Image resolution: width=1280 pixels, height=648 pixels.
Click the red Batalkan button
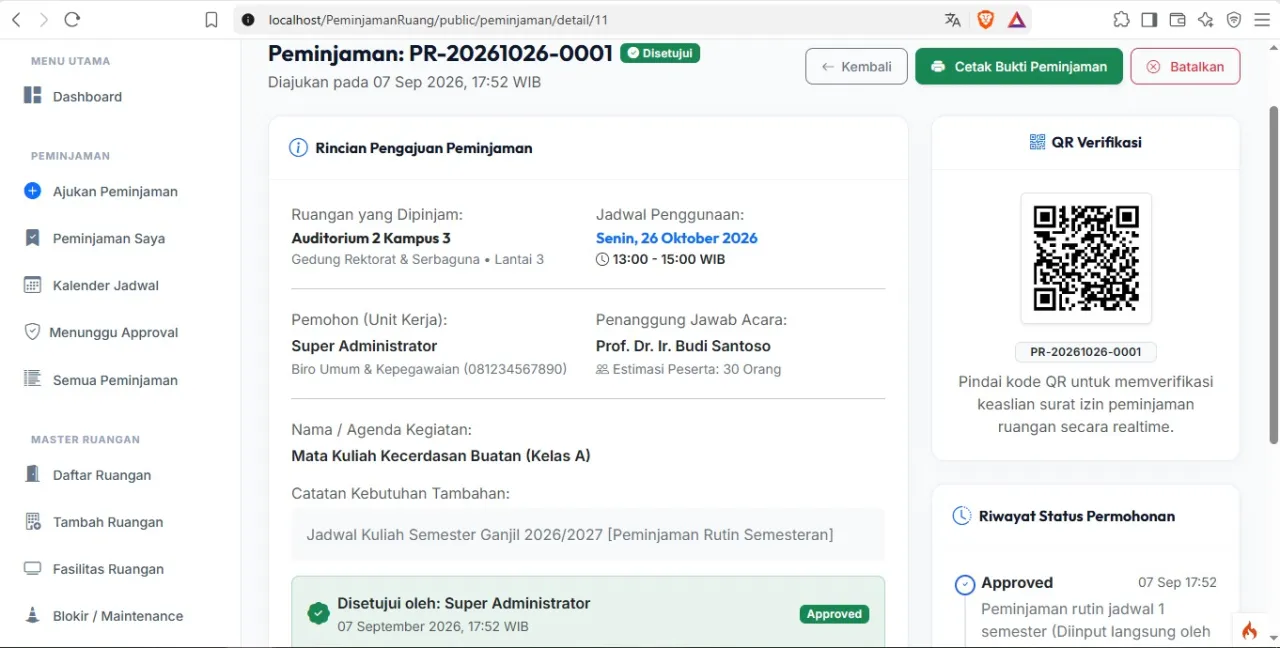1185,67
